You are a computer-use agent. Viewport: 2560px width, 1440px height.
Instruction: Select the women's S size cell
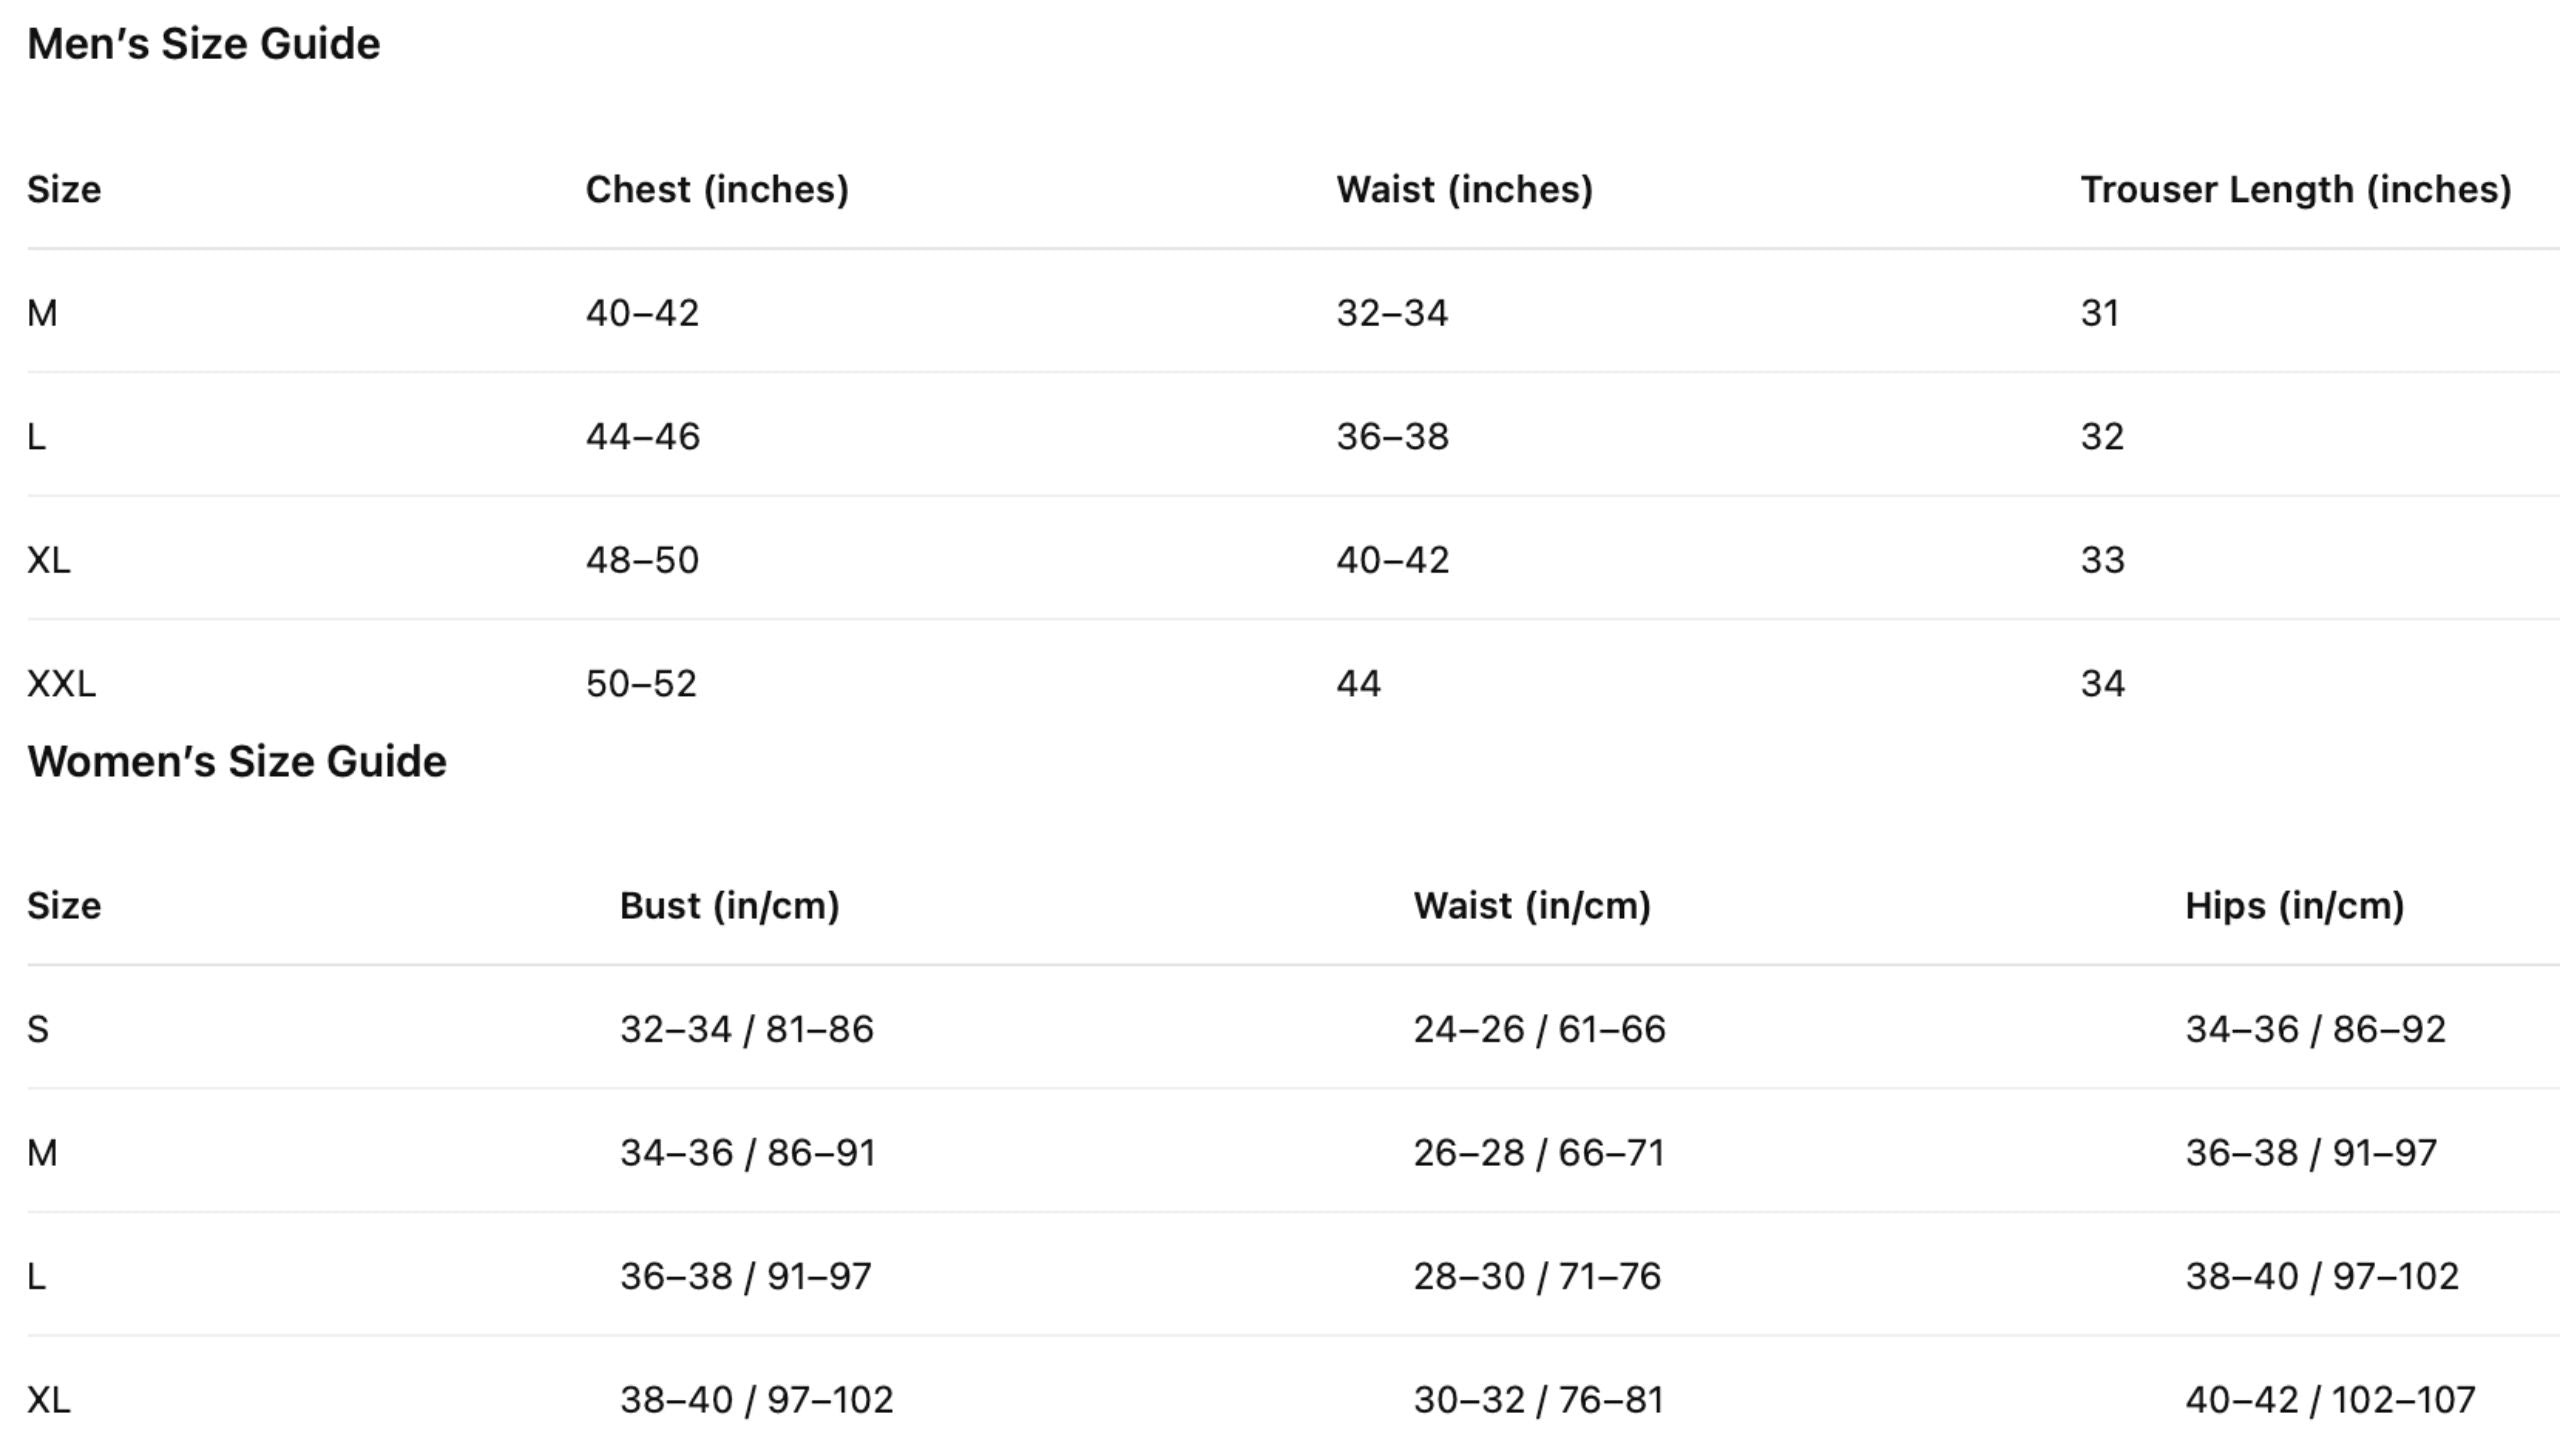tap(38, 1030)
